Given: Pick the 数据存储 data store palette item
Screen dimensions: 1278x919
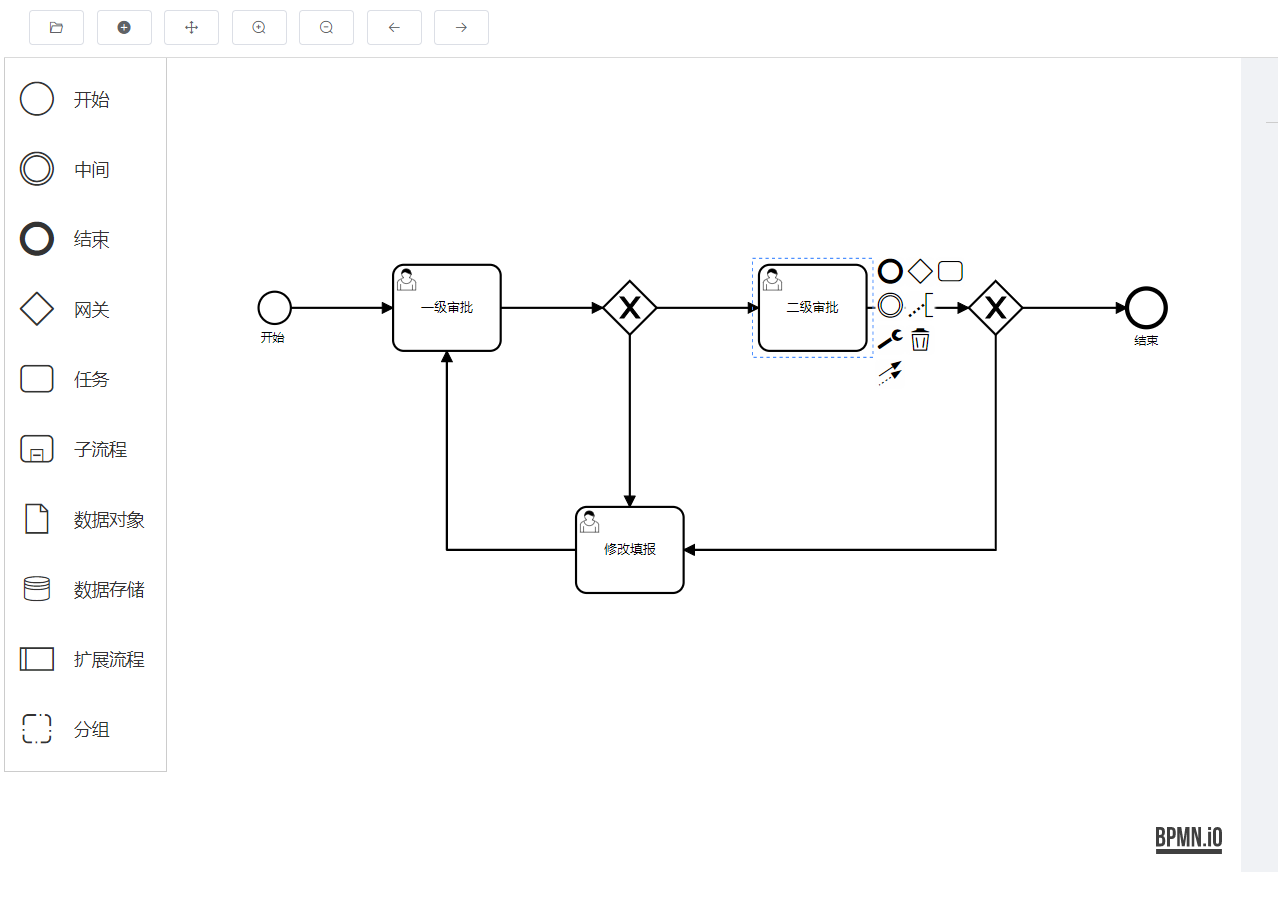Looking at the screenshot, I should point(37,590).
